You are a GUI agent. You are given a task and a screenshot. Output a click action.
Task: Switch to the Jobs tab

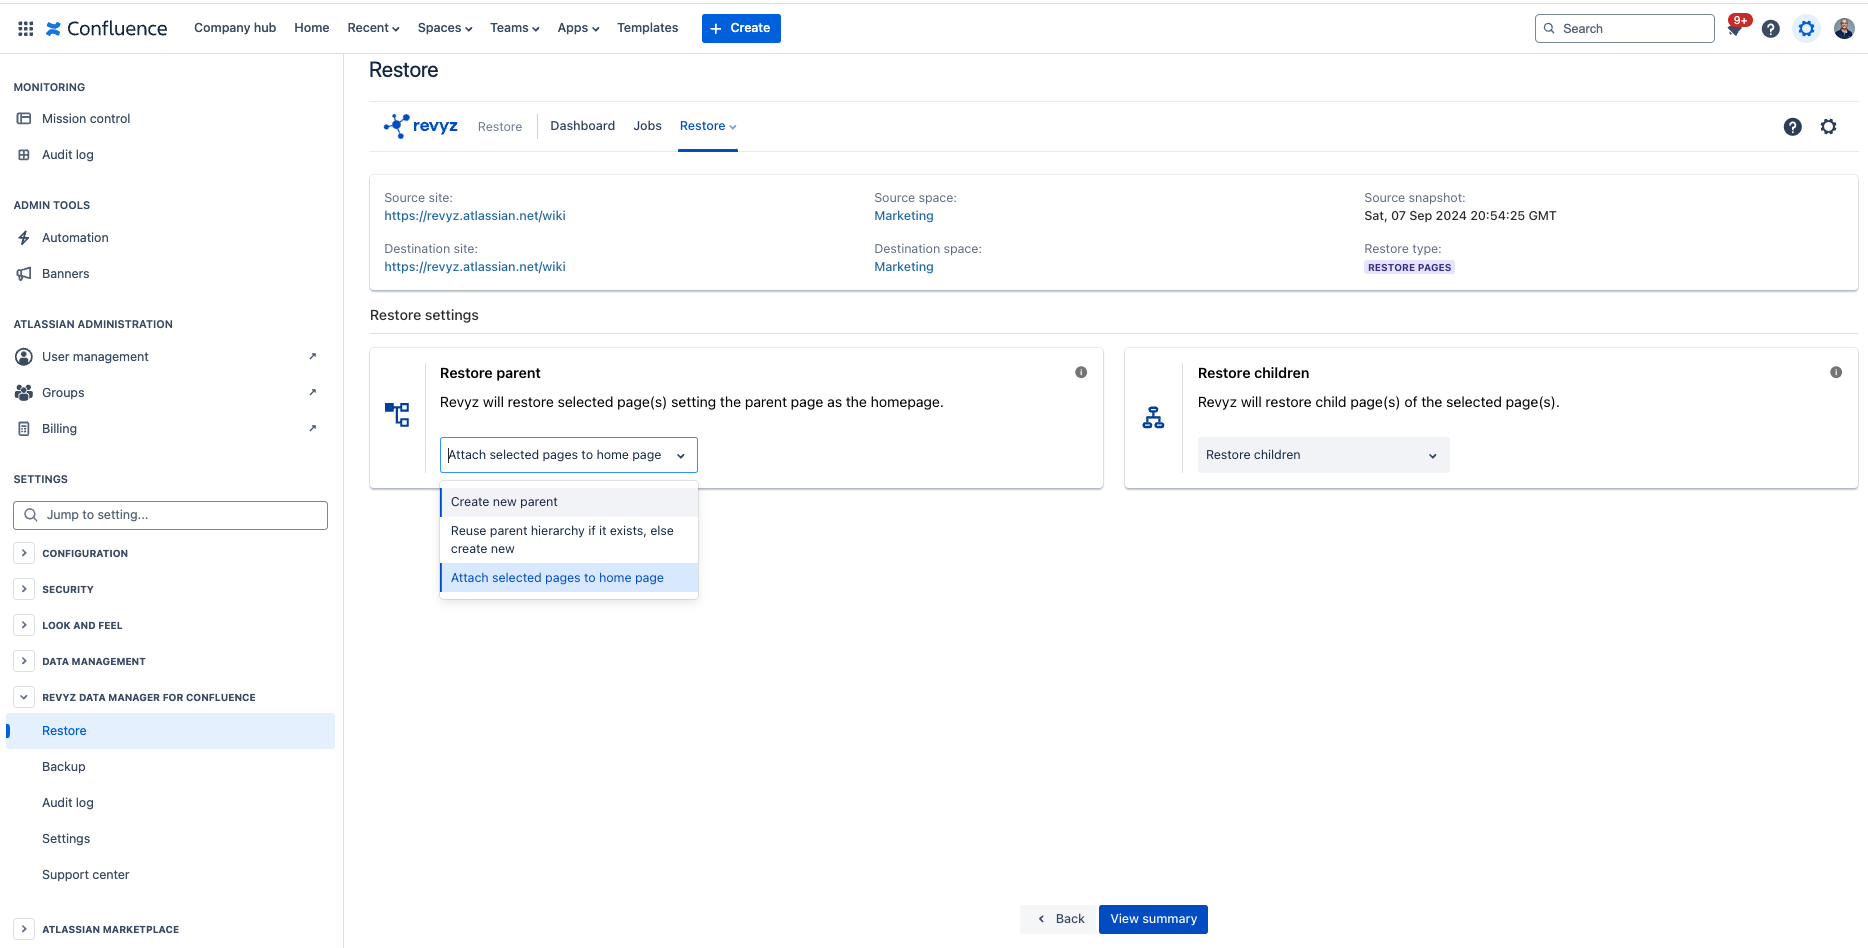(647, 125)
